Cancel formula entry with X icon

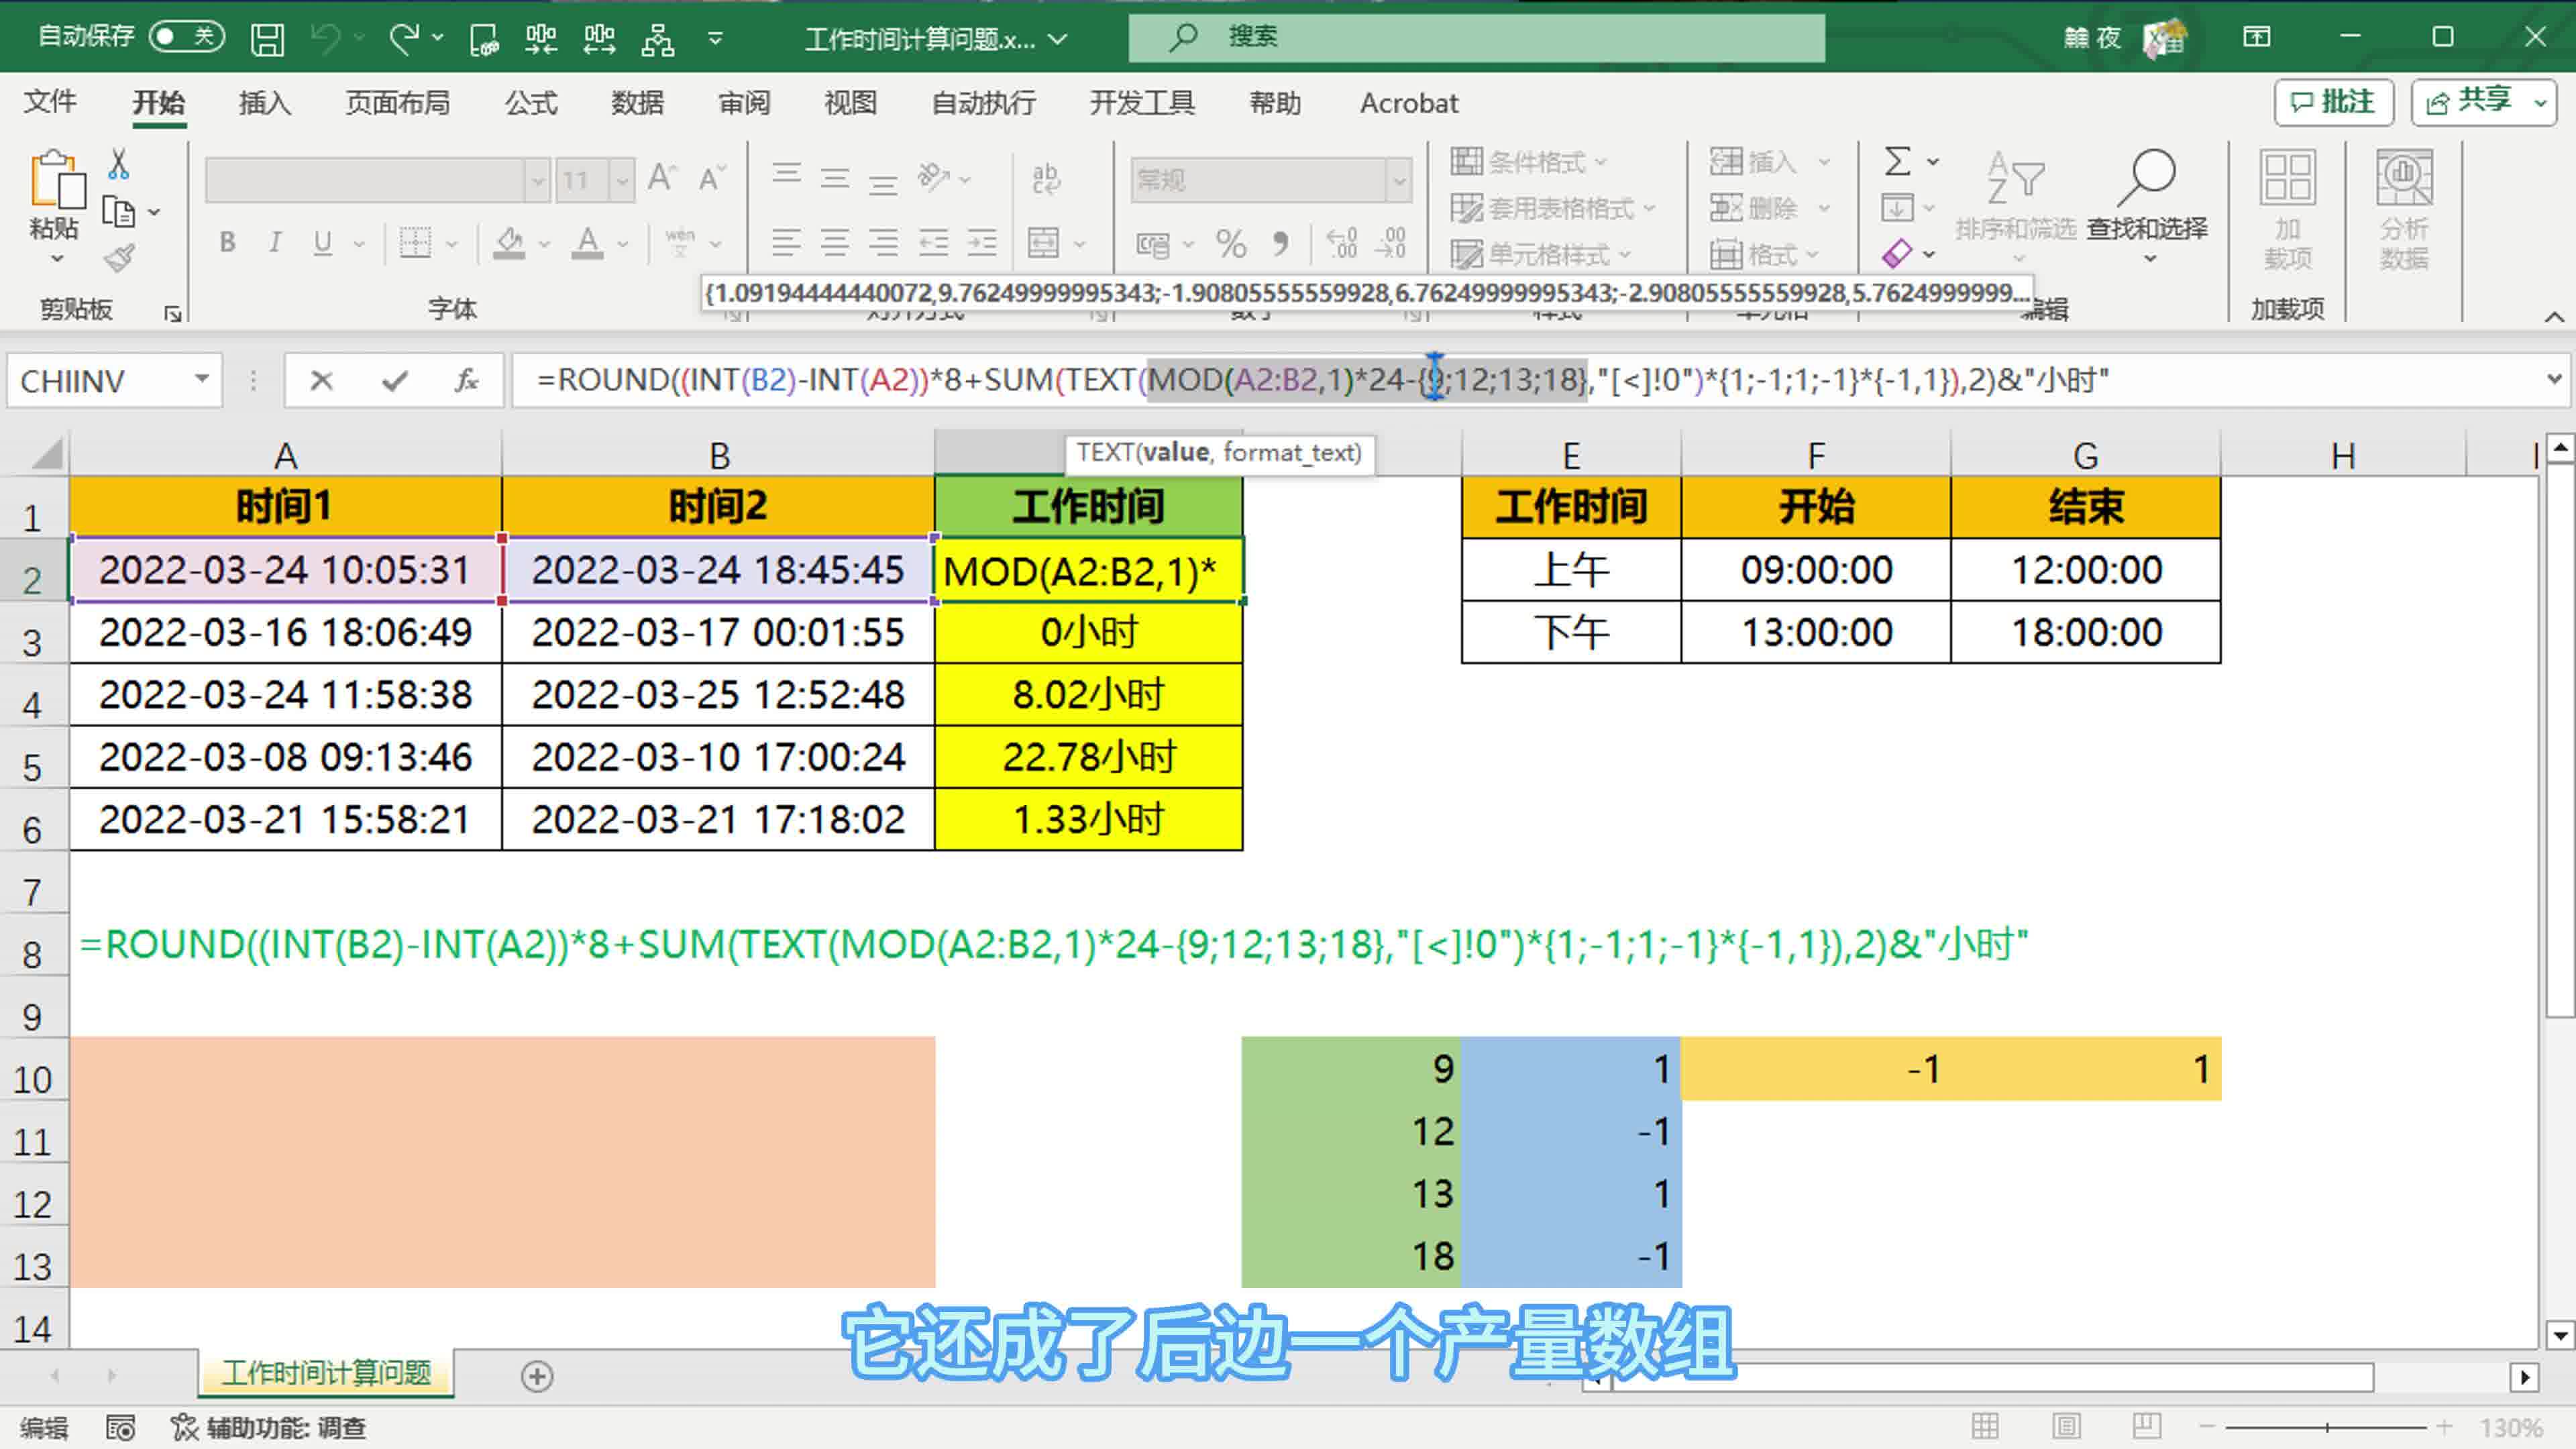pyautogui.click(x=321, y=381)
